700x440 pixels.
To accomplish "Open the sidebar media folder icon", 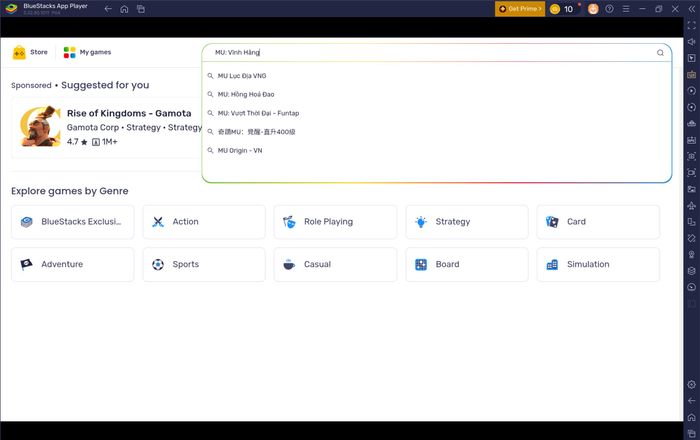I will pyautogui.click(x=692, y=189).
